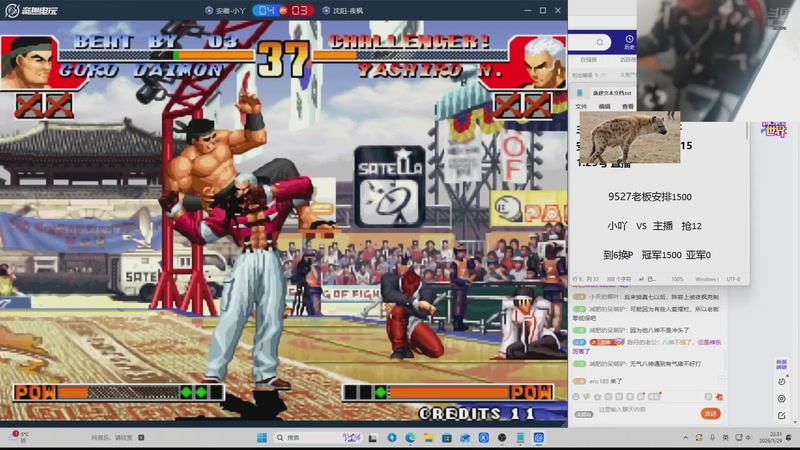The image size is (800, 450).
Task: Click the character count in Notepad status bar
Action: (x=618, y=279)
